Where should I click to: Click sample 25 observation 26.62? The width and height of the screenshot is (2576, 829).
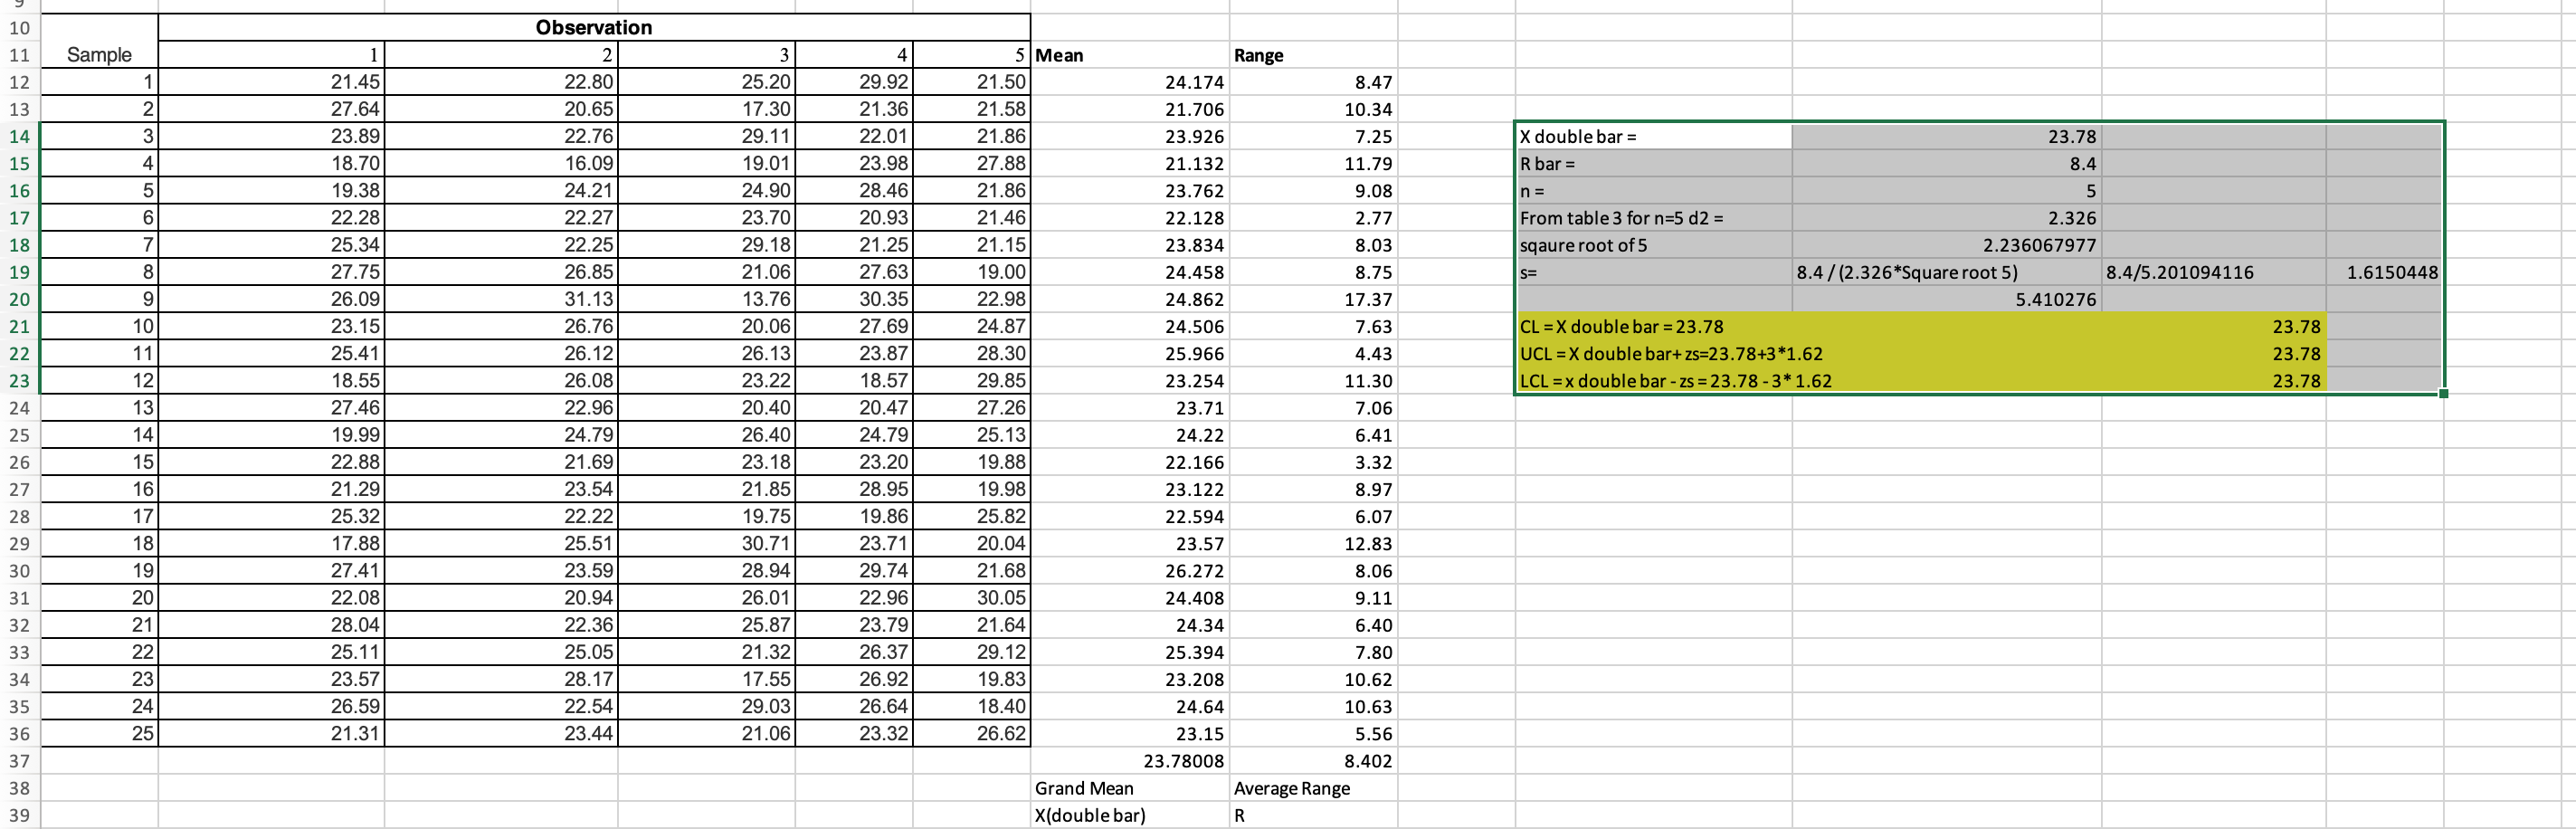(x=971, y=733)
